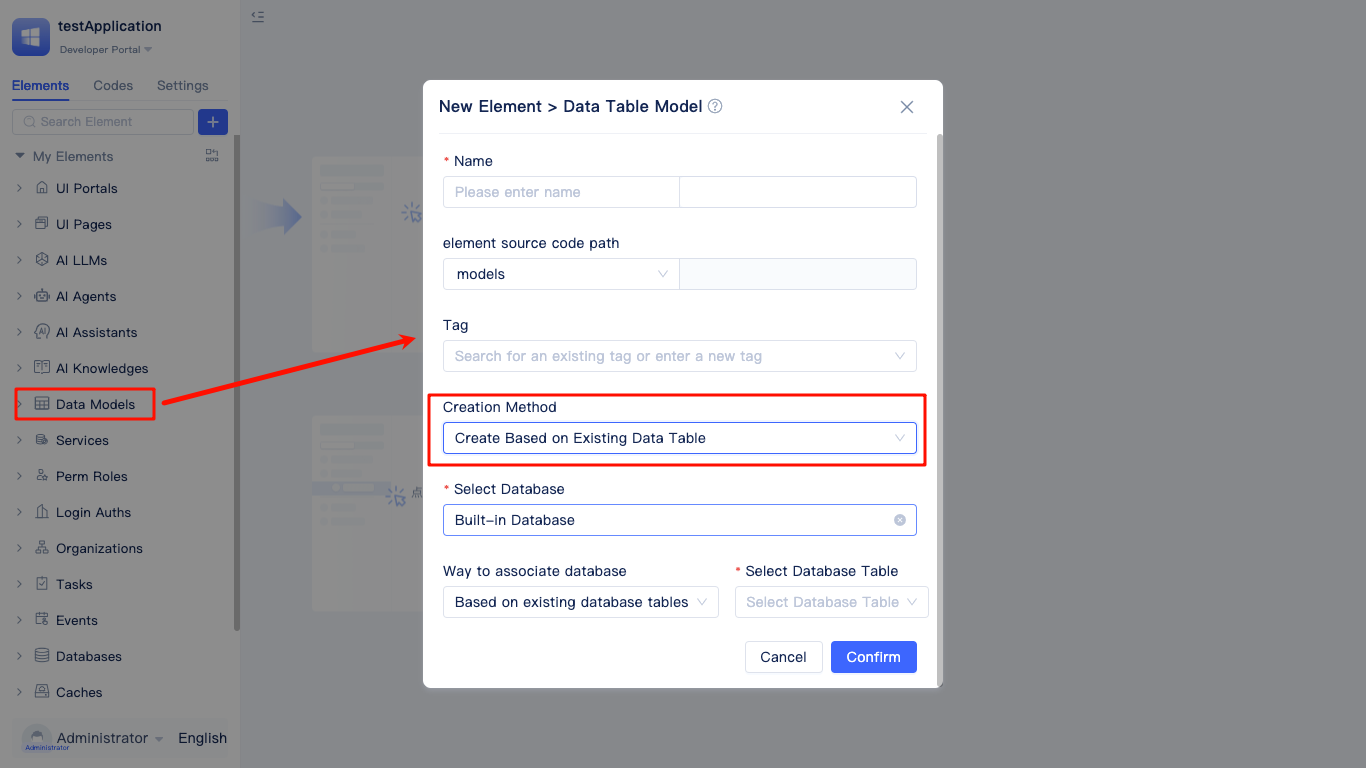Image resolution: width=1366 pixels, height=768 pixels.
Task: Click the Cancel button
Action: point(783,657)
